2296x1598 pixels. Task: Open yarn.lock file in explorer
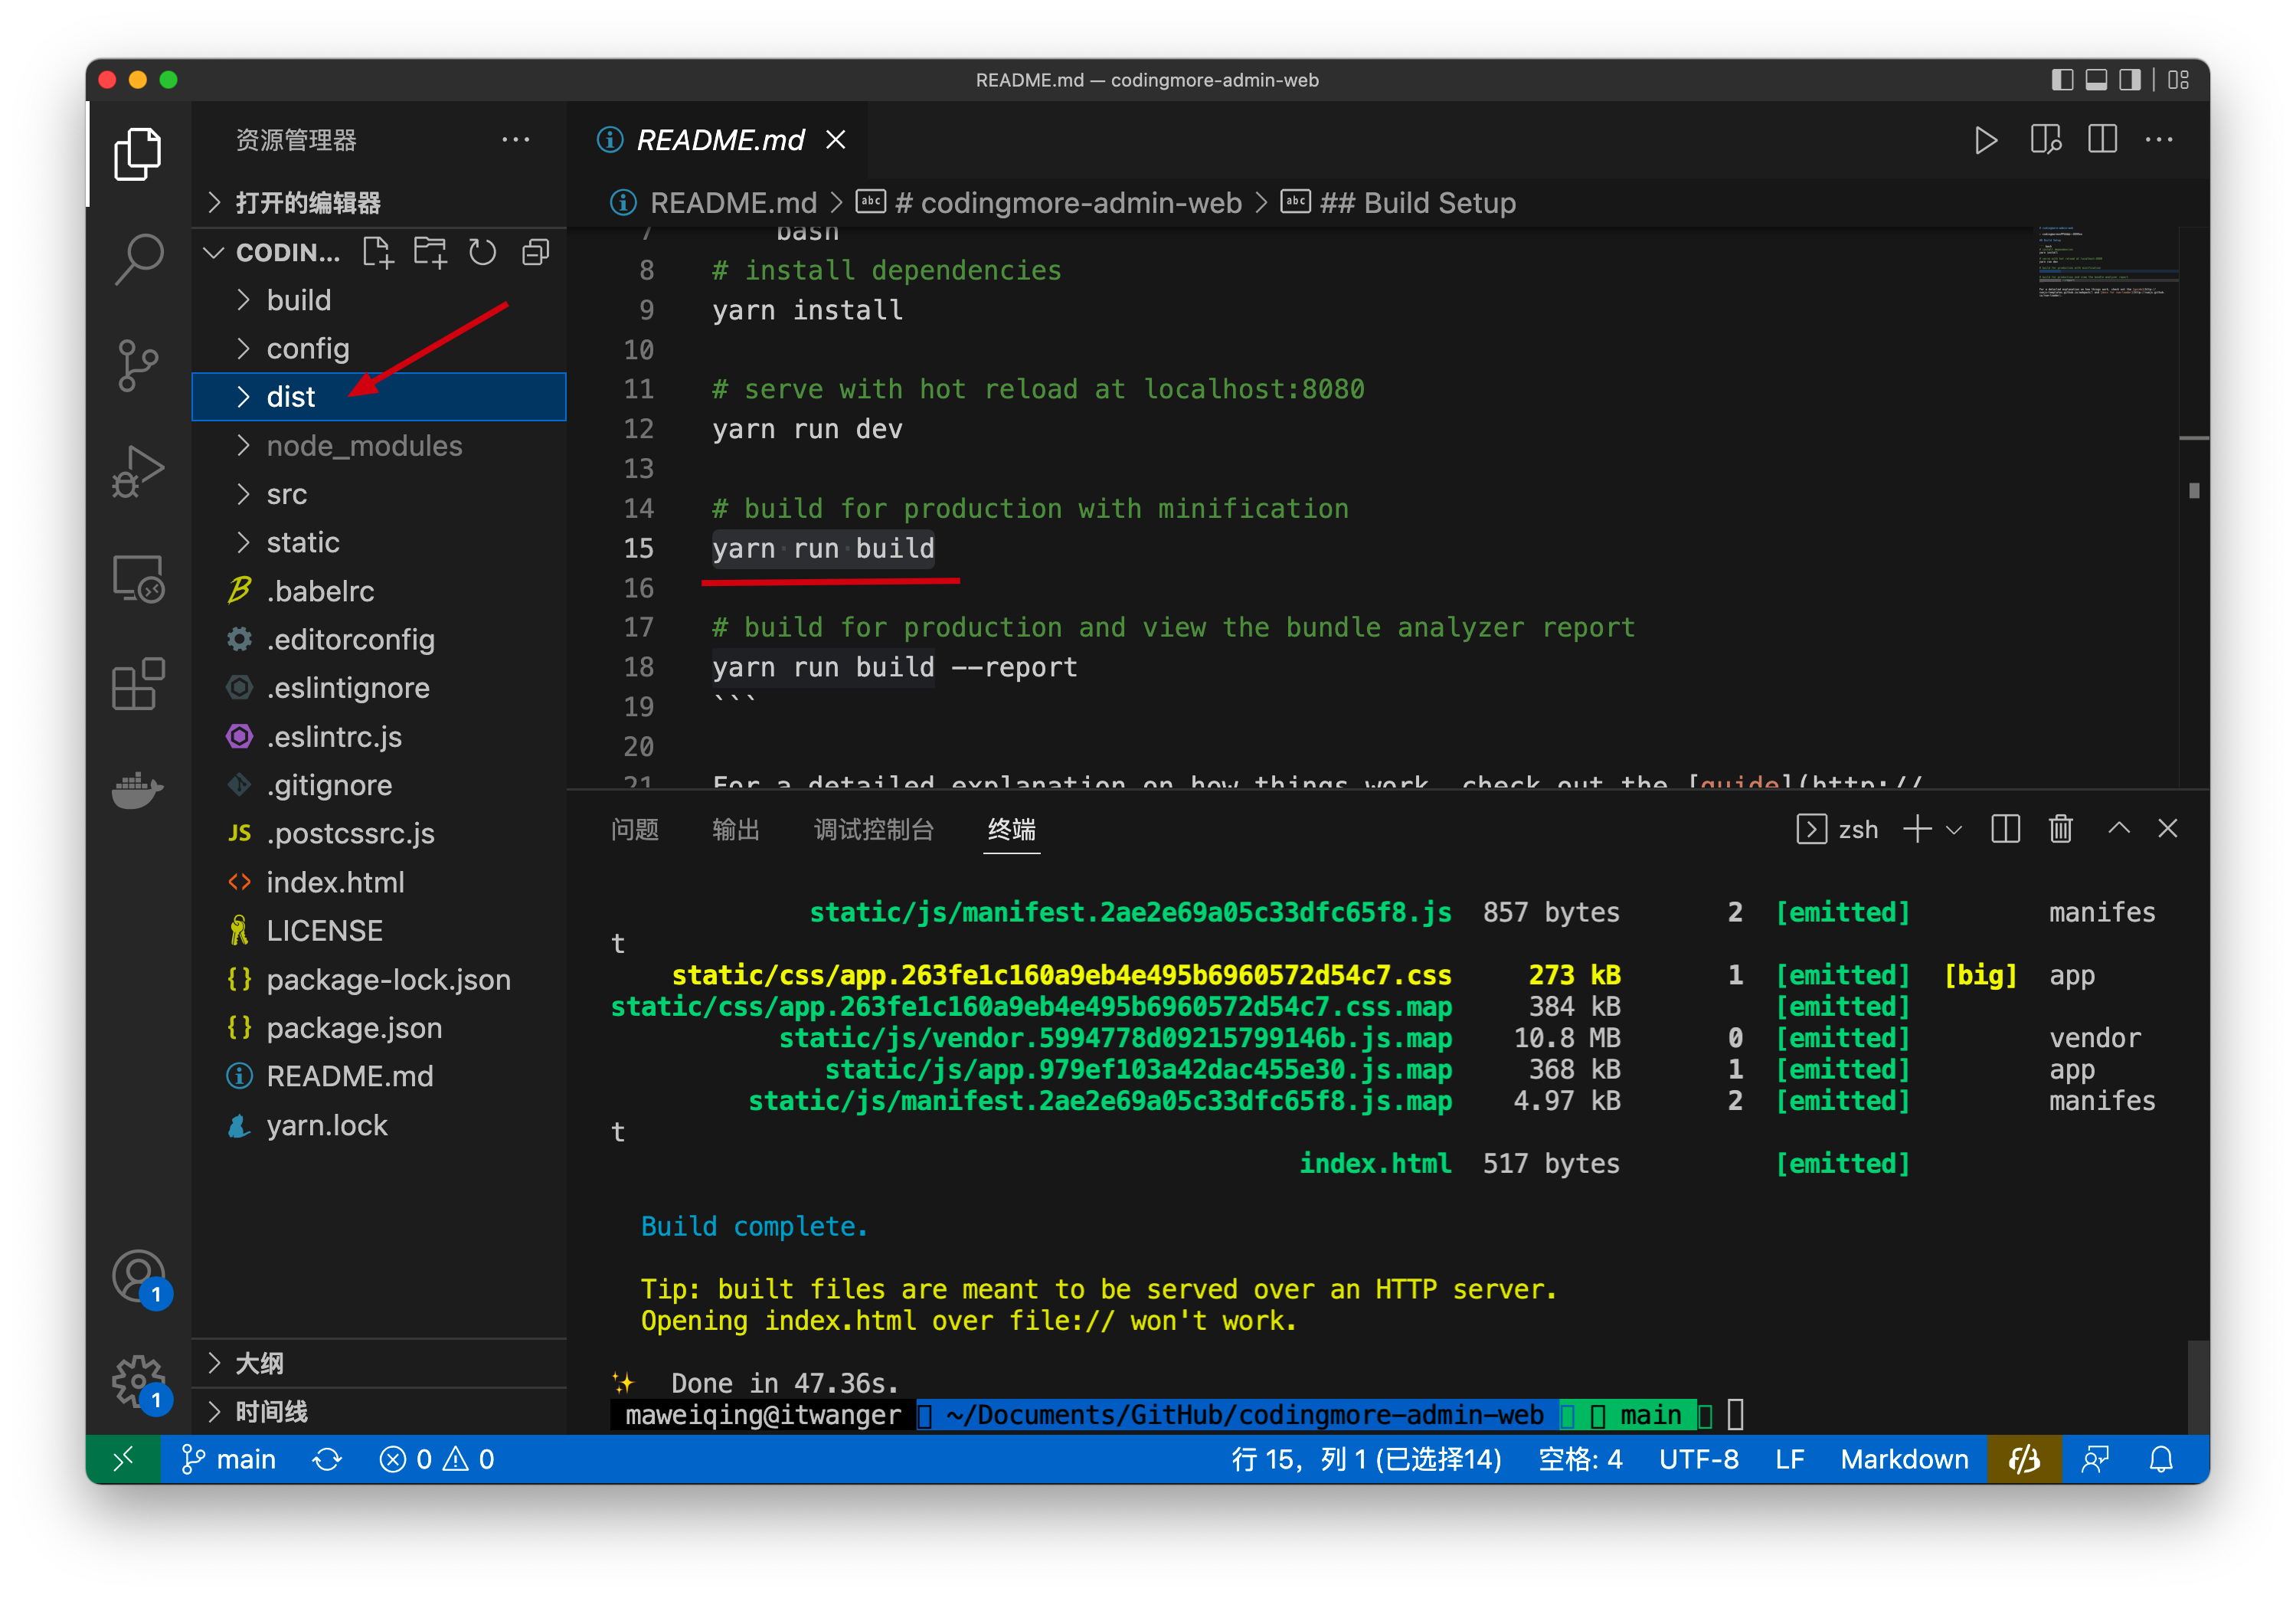(x=380, y=1125)
